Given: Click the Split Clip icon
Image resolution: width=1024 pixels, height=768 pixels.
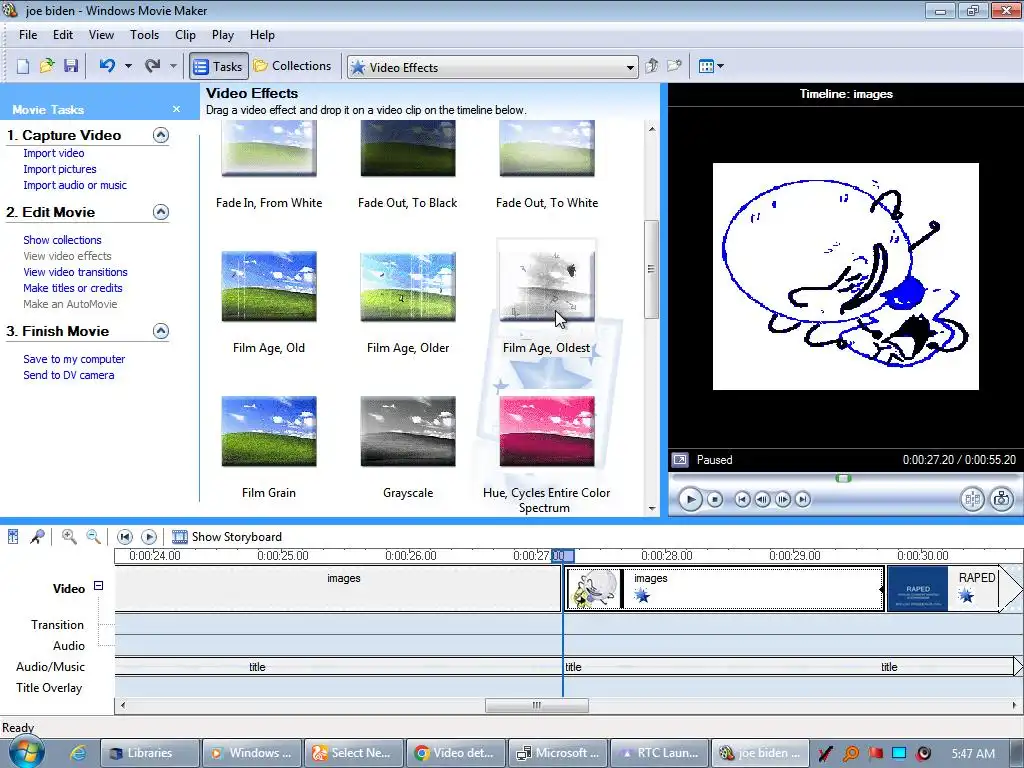Looking at the screenshot, I should (x=972, y=500).
